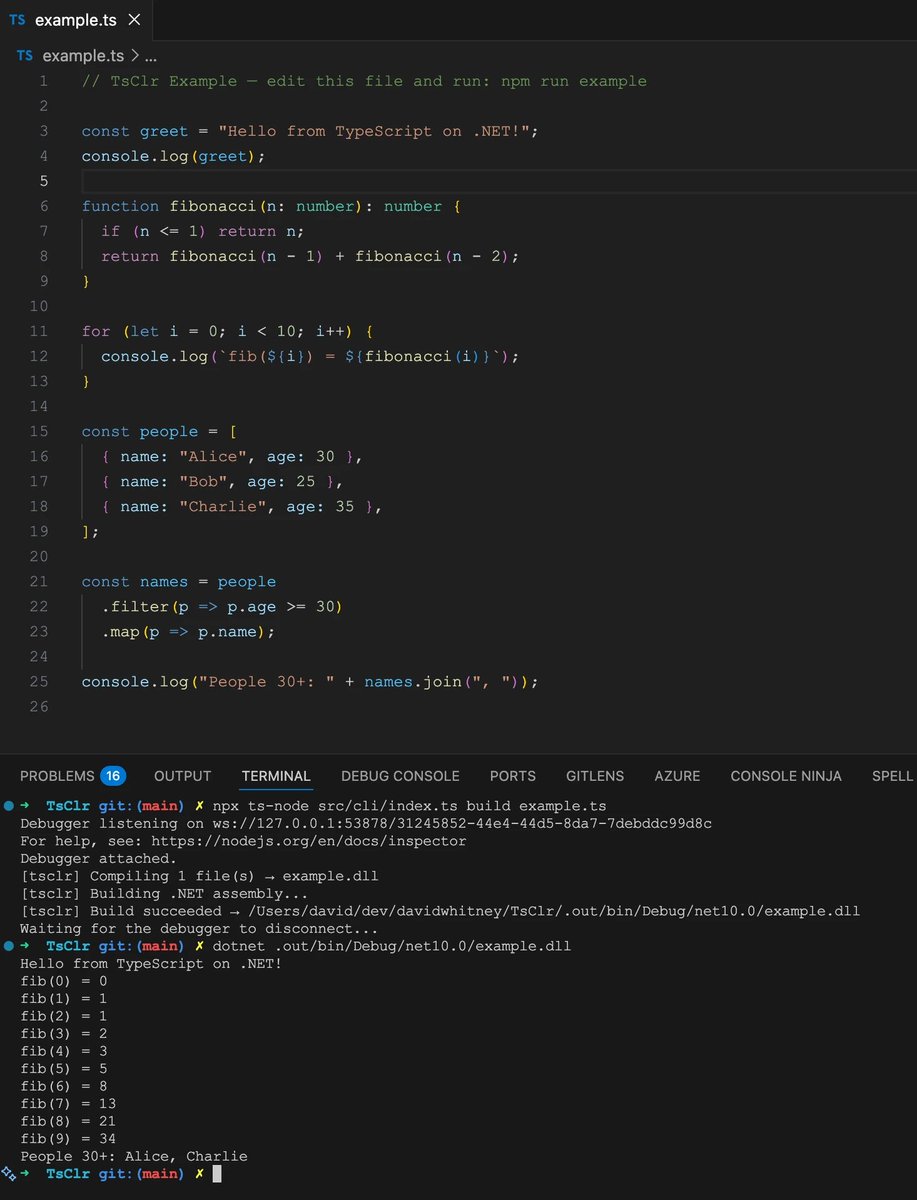Click line number 5 in gutter
The width and height of the screenshot is (917, 1200).
(x=43, y=181)
